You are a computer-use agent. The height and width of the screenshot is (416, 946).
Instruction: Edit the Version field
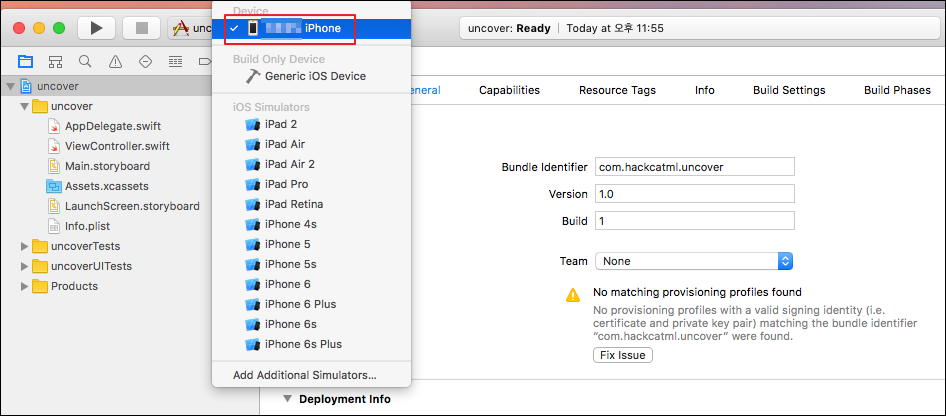[x=694, y=194]
